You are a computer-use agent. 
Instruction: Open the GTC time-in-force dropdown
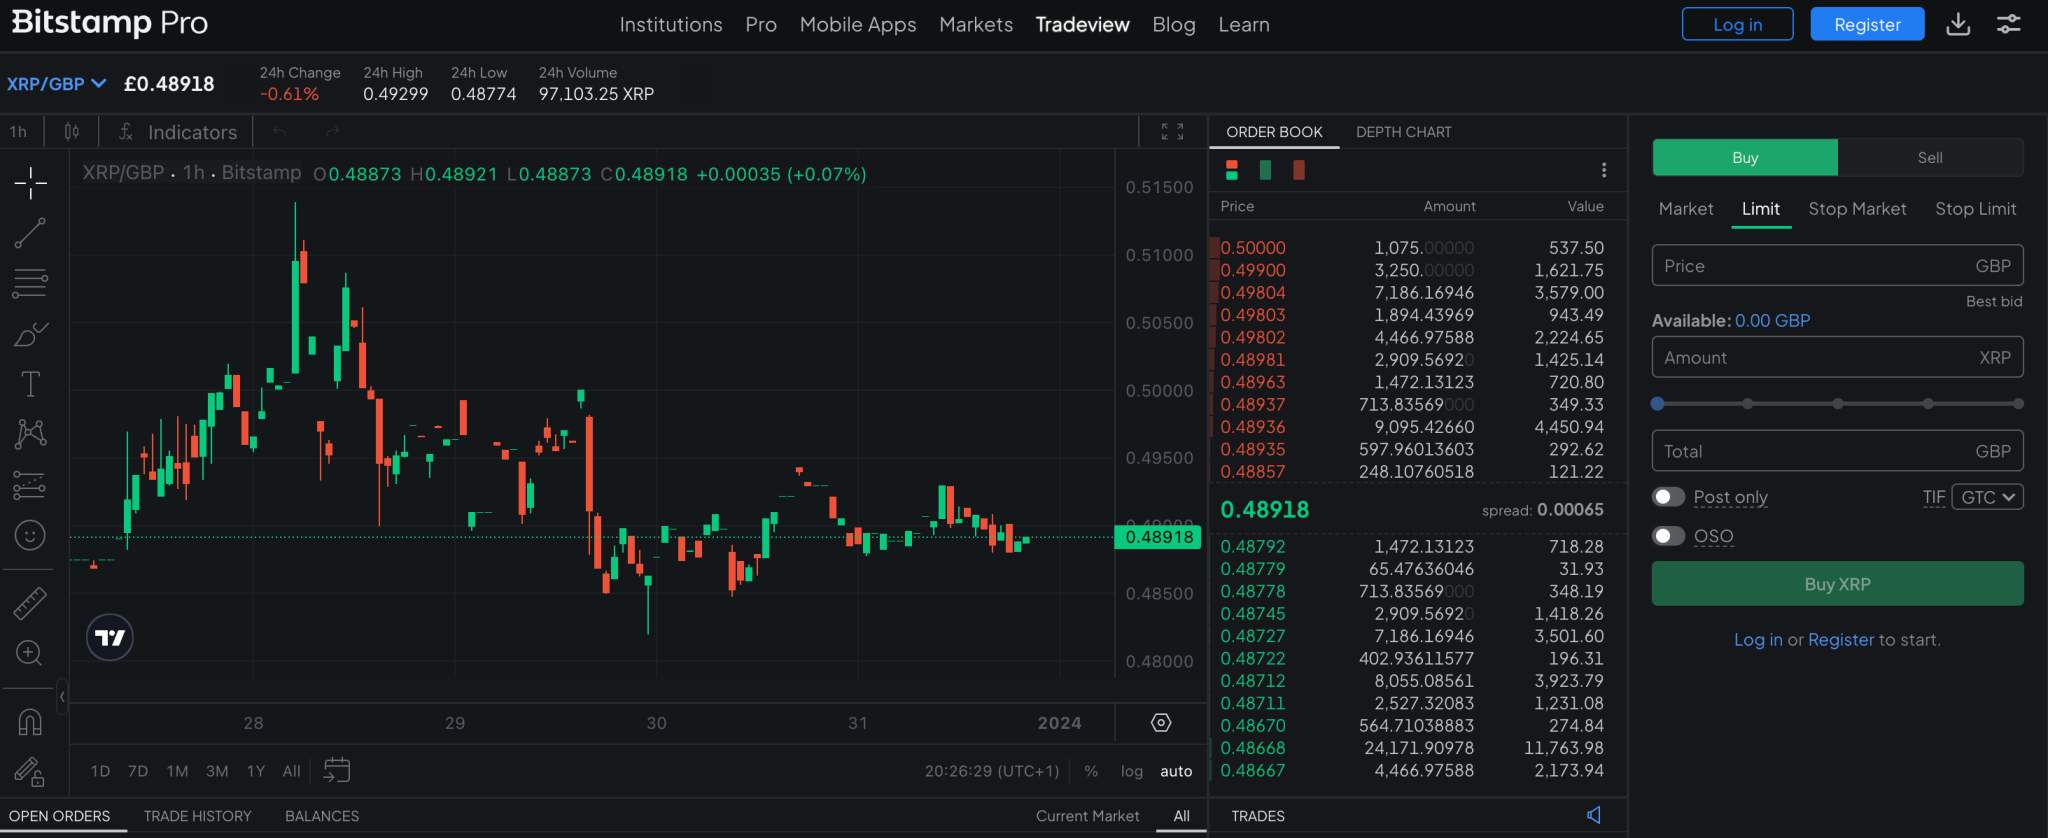point(1987,497)
